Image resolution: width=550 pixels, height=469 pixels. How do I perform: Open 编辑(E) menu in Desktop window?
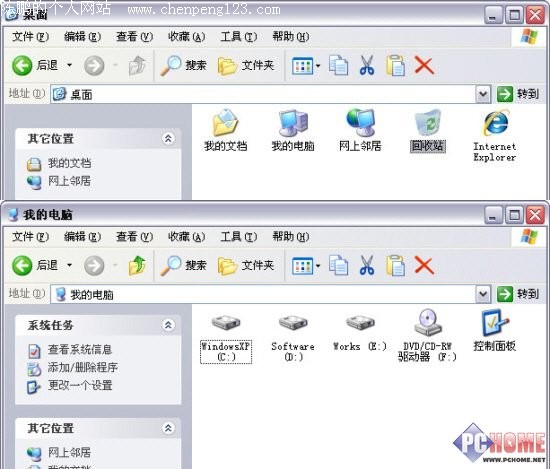(82, 36)
